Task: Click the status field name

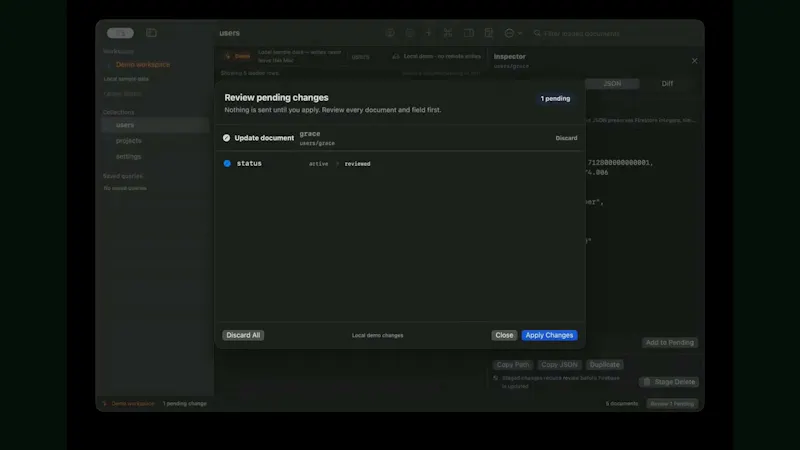Action: [x=249, y=163]
